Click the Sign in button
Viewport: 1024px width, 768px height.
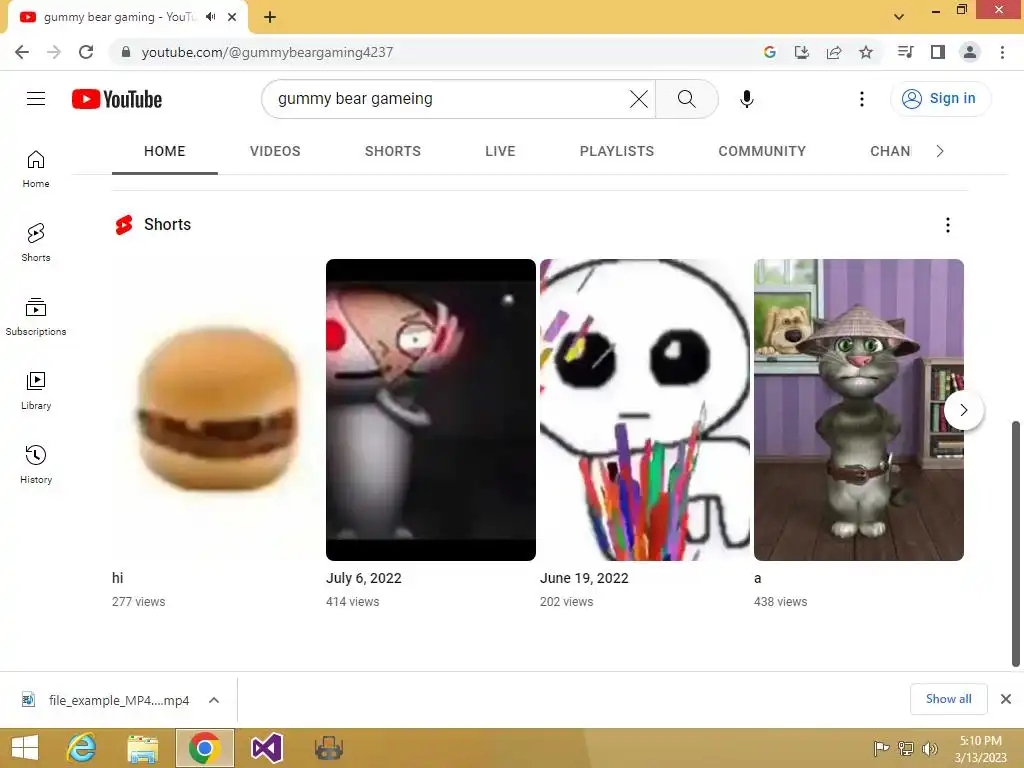(940, 99)
